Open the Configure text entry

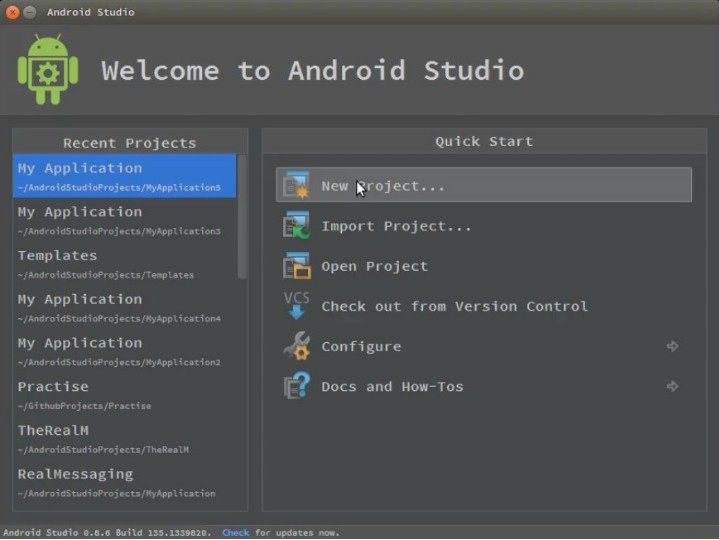click(361, 347)
